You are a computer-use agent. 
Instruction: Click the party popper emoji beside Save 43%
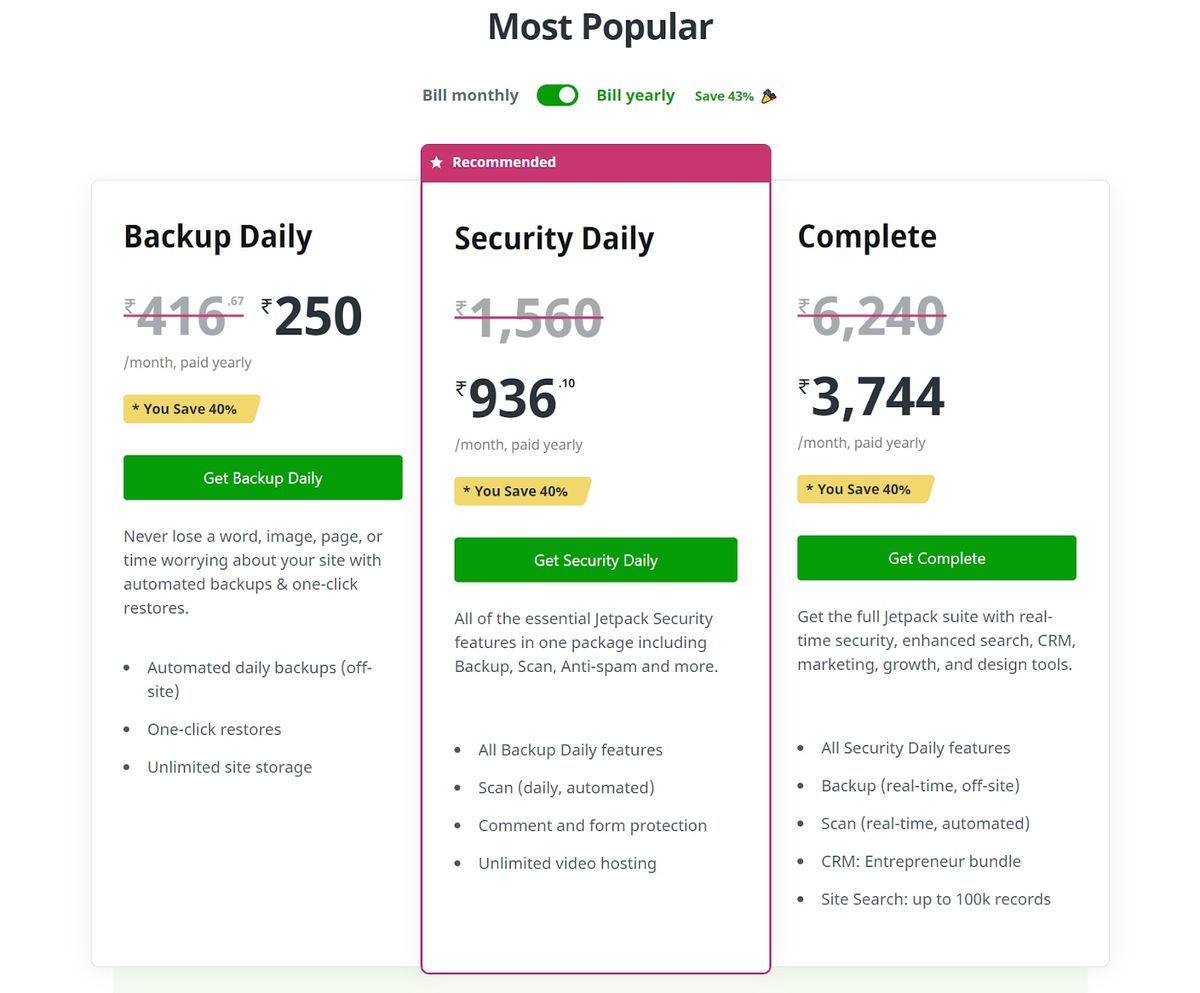pyautogui.click(x=768, y=95)
